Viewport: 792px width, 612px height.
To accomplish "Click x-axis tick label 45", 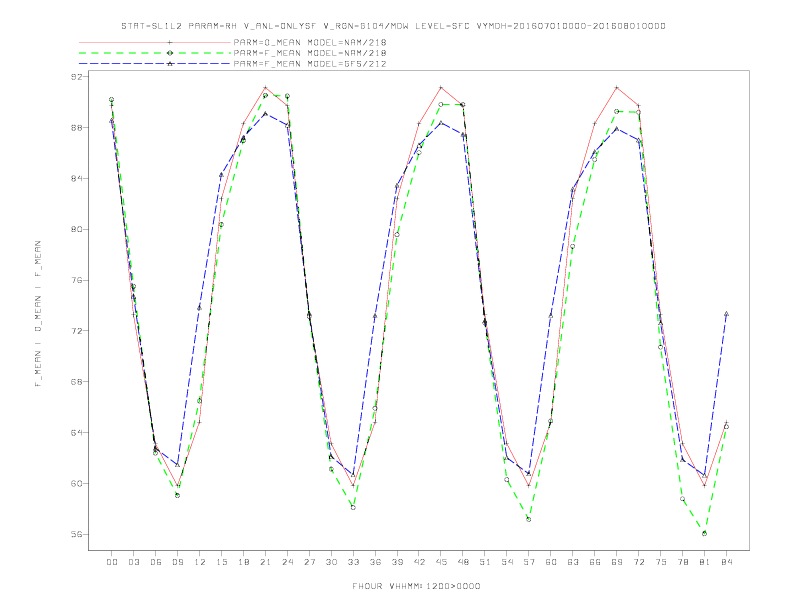I will 441,562.
